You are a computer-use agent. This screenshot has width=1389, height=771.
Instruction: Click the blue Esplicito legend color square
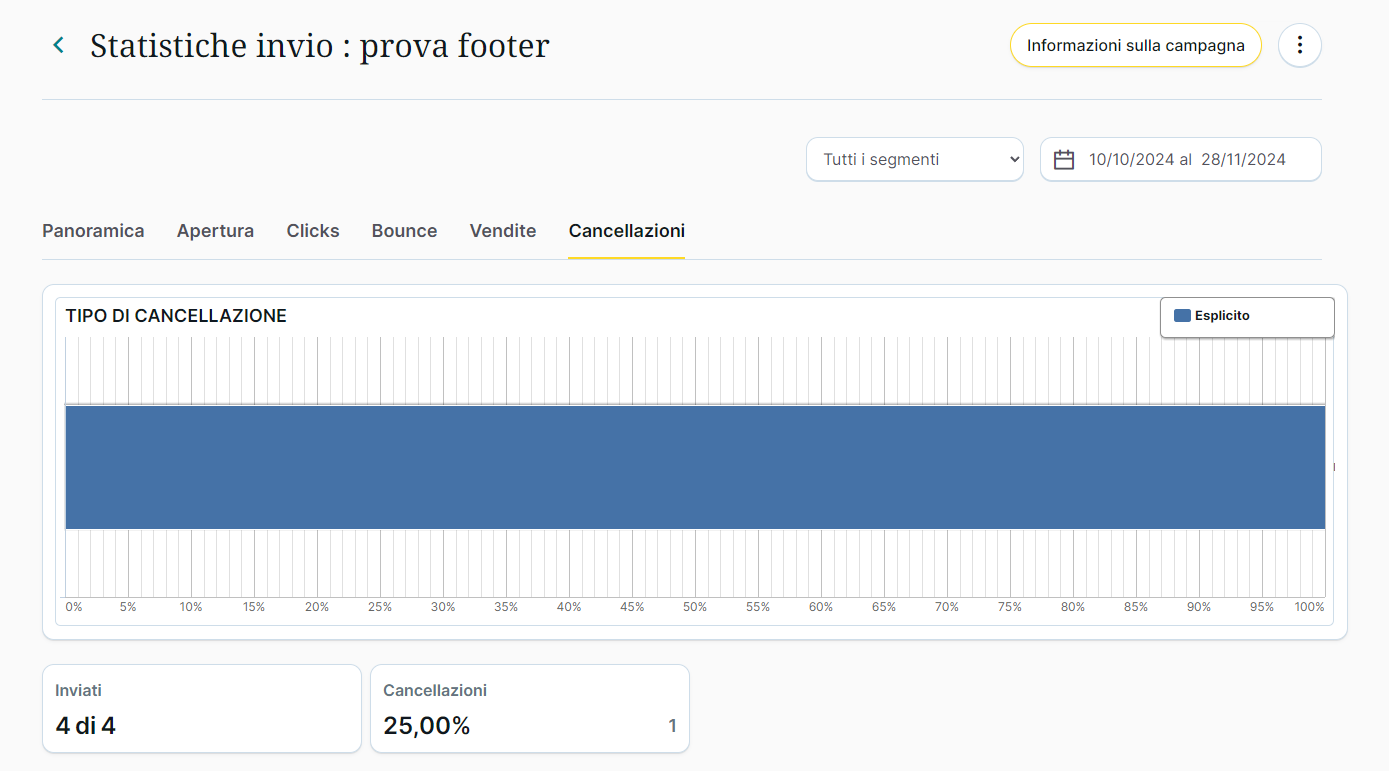(x=1182, y=316)
